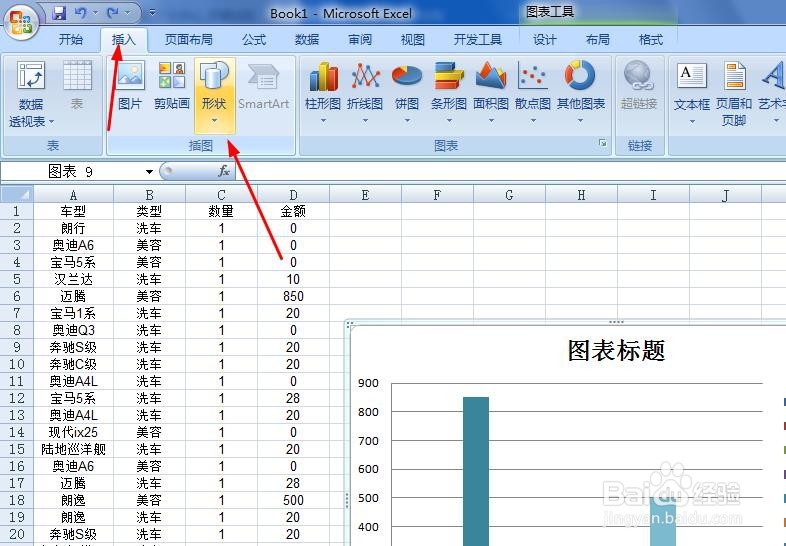Select column F header
The image size is (786, 546).
pos(437,195)
